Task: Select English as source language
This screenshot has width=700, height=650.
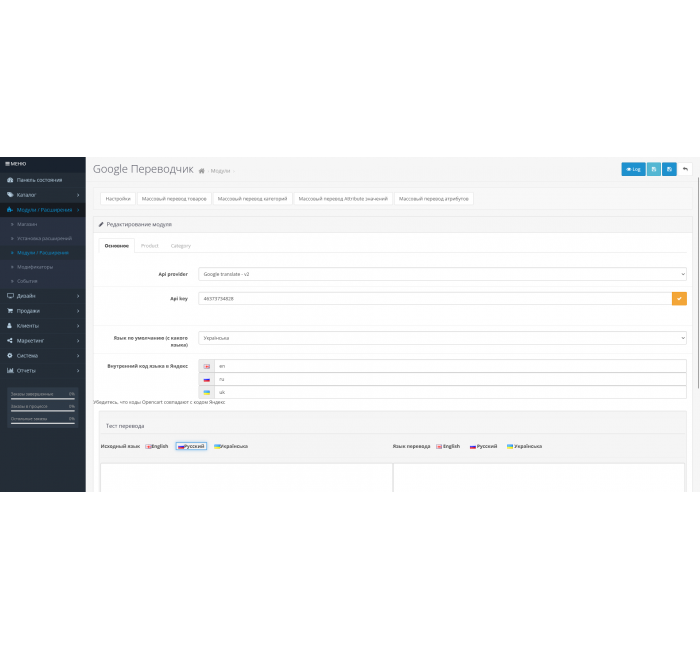Action: point(157,446)
